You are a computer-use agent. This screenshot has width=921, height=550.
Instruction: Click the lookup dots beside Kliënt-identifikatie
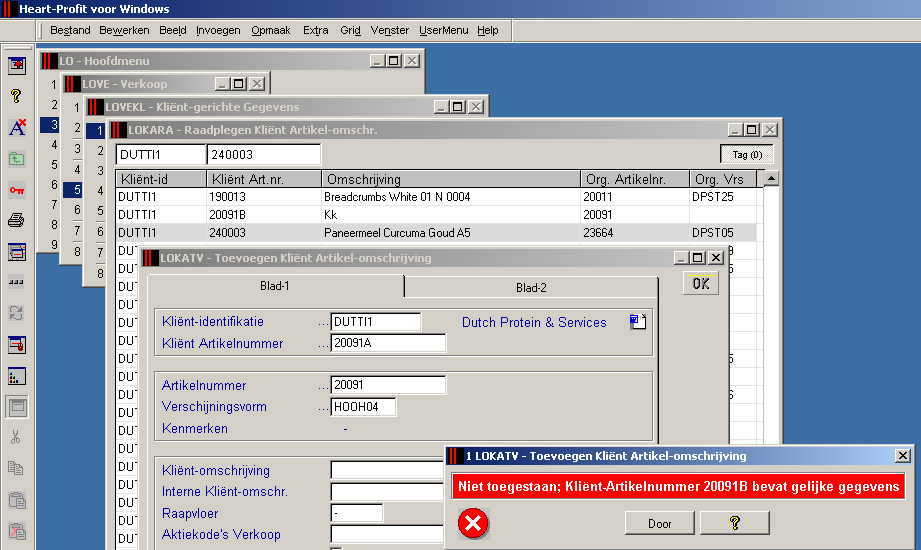323,323
